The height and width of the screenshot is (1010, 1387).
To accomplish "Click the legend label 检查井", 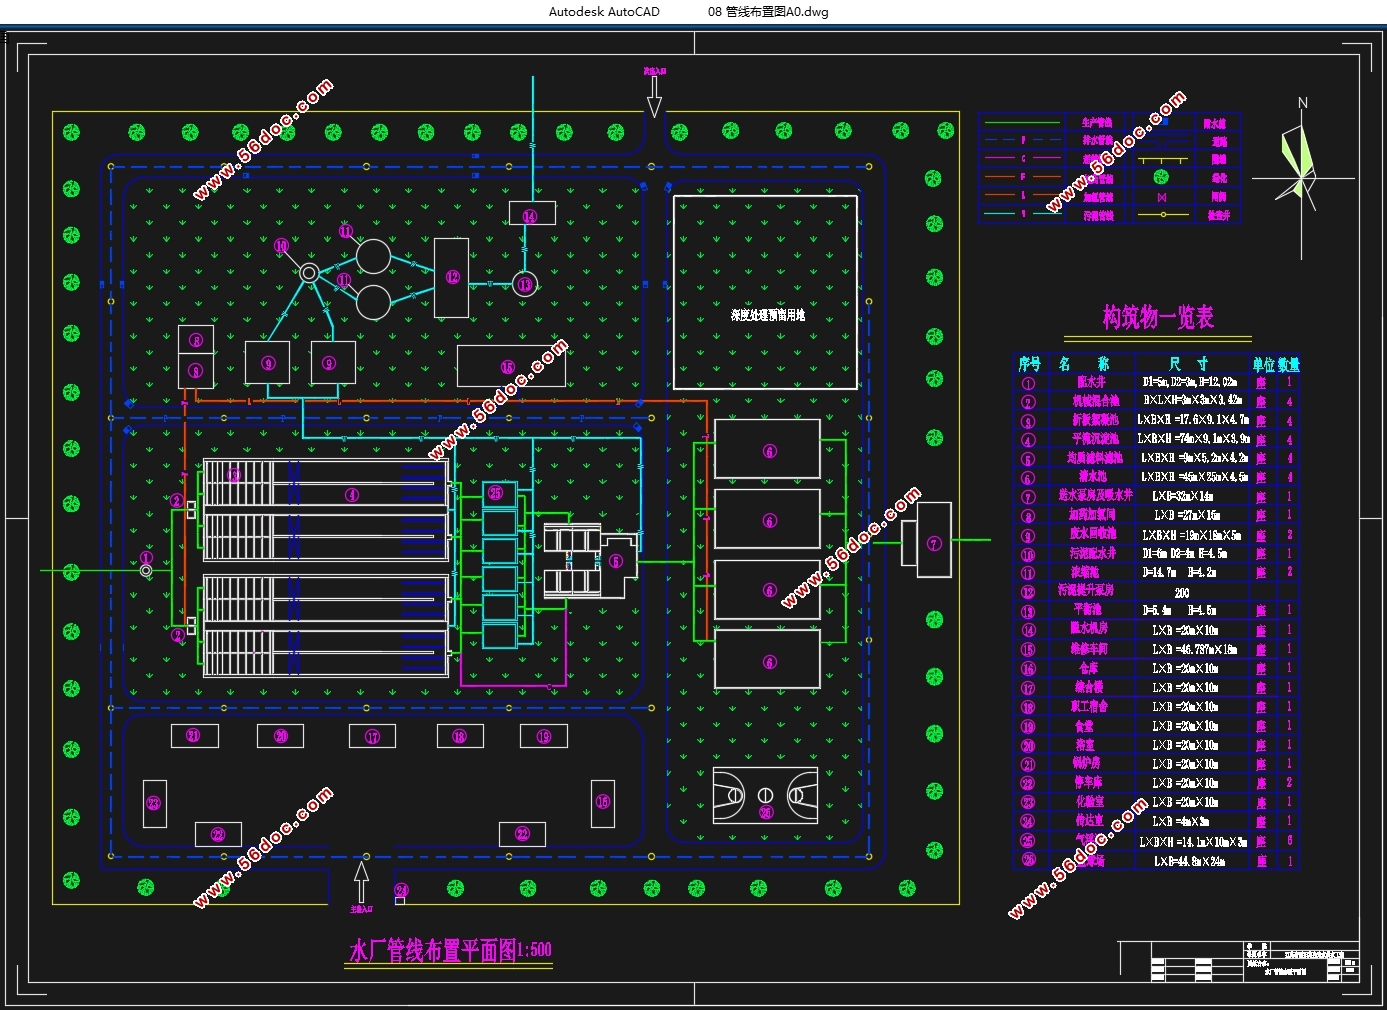I will pos(1218,215).
